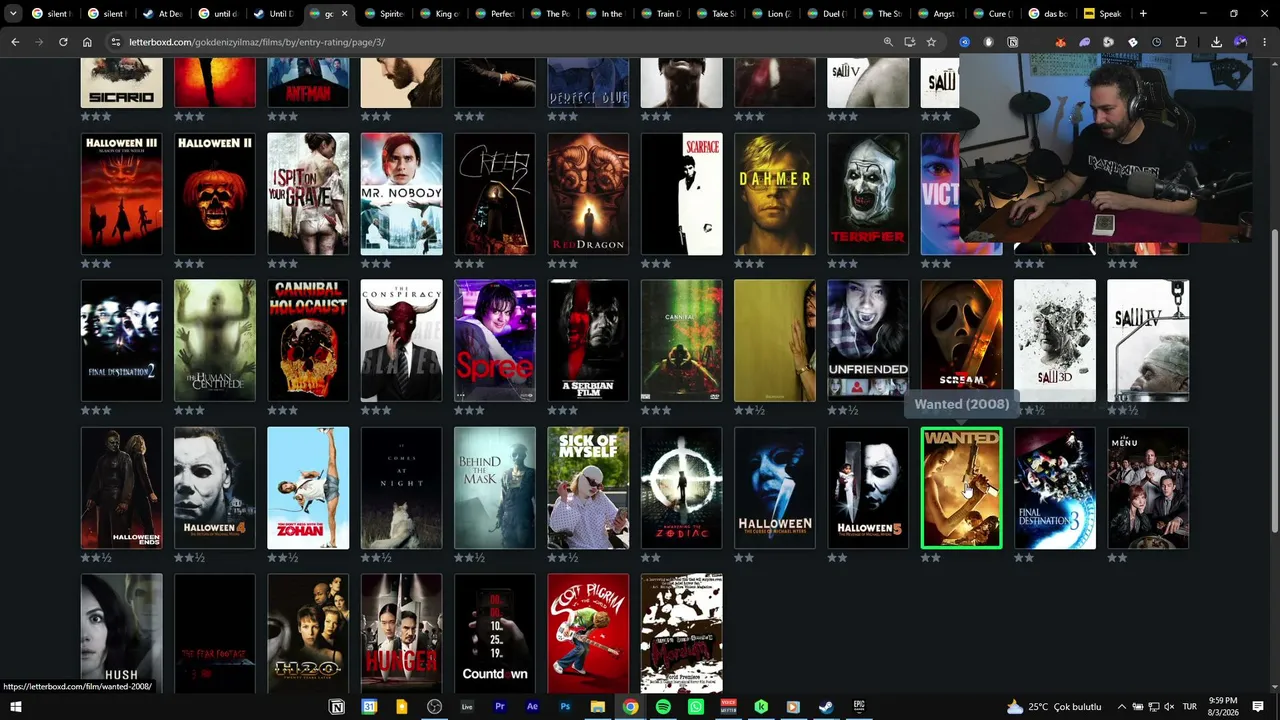This screenshot has height=720, width=1280.
Task: Open the Final Destination 3 poster
Action: 1055,488
